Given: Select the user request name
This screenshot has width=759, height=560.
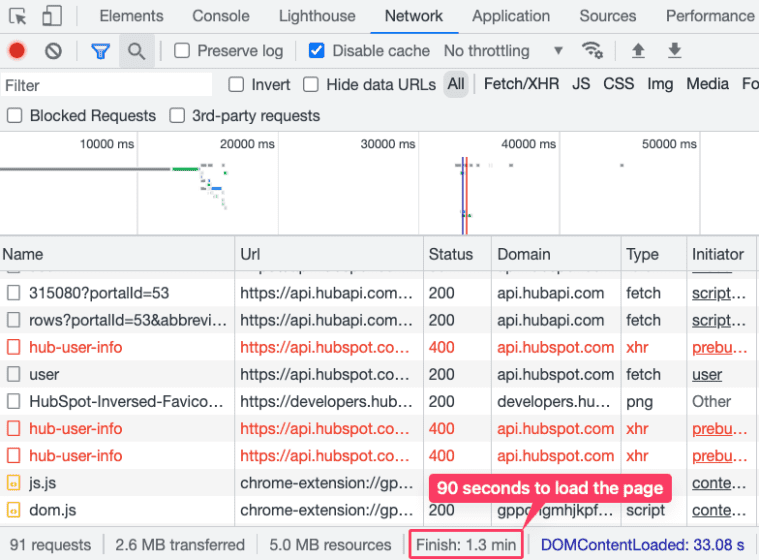Looking at the screenshot, I should [x=44, y=374].
